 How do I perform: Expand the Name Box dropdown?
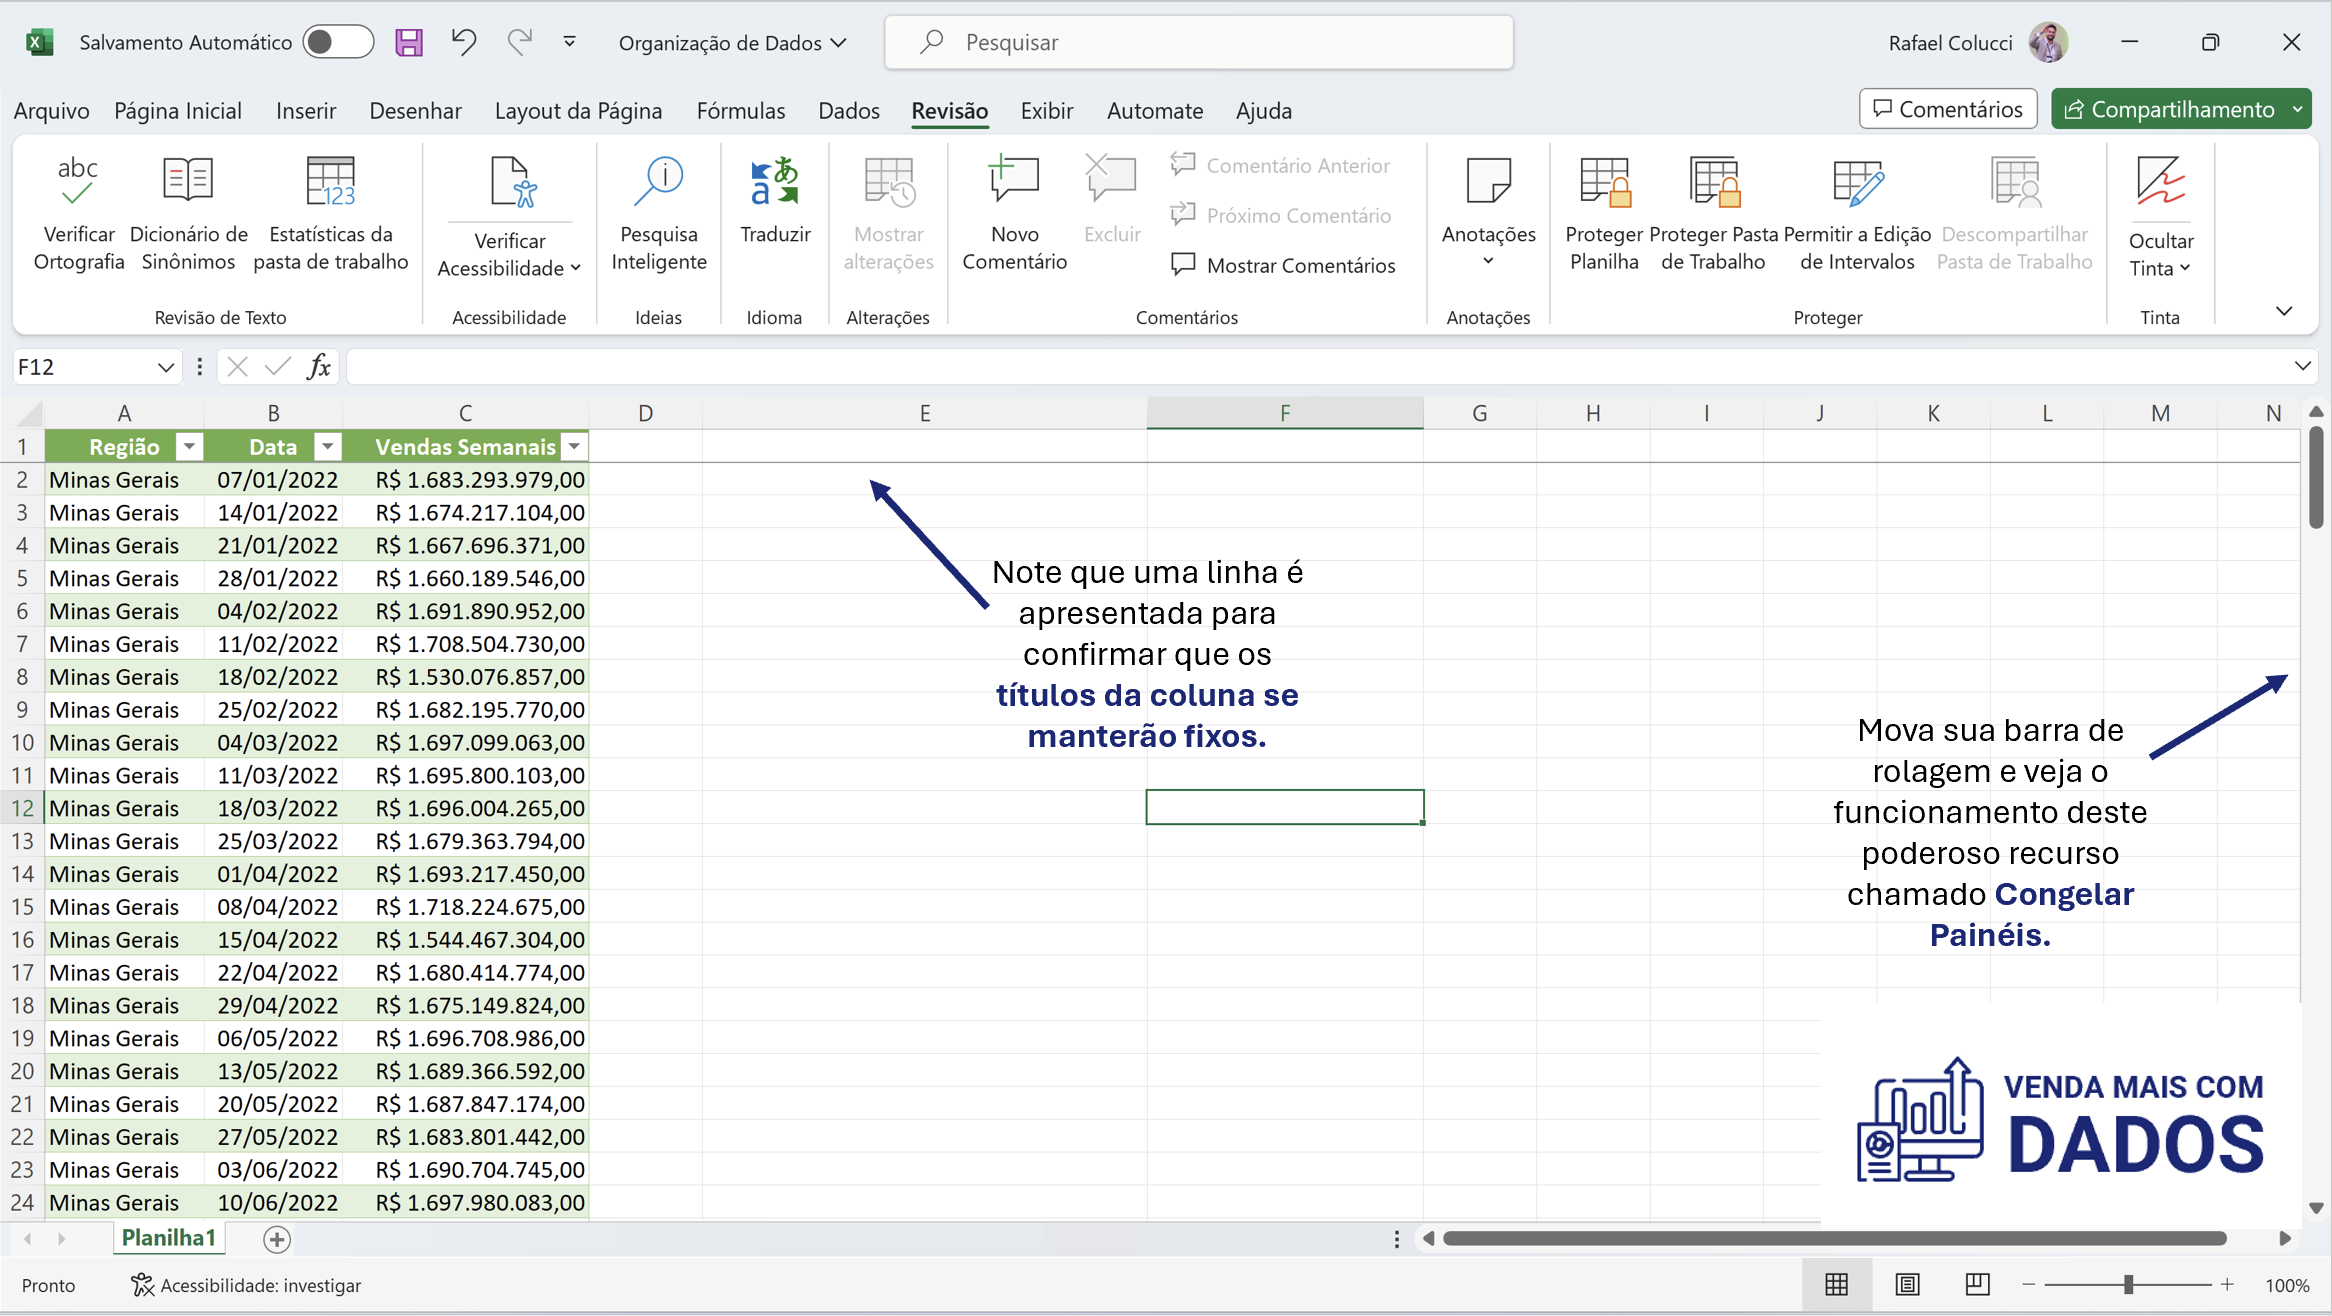coord(166,367)
